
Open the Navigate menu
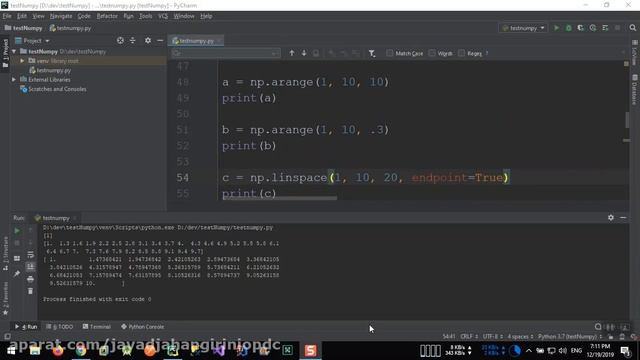pos(61,16)
